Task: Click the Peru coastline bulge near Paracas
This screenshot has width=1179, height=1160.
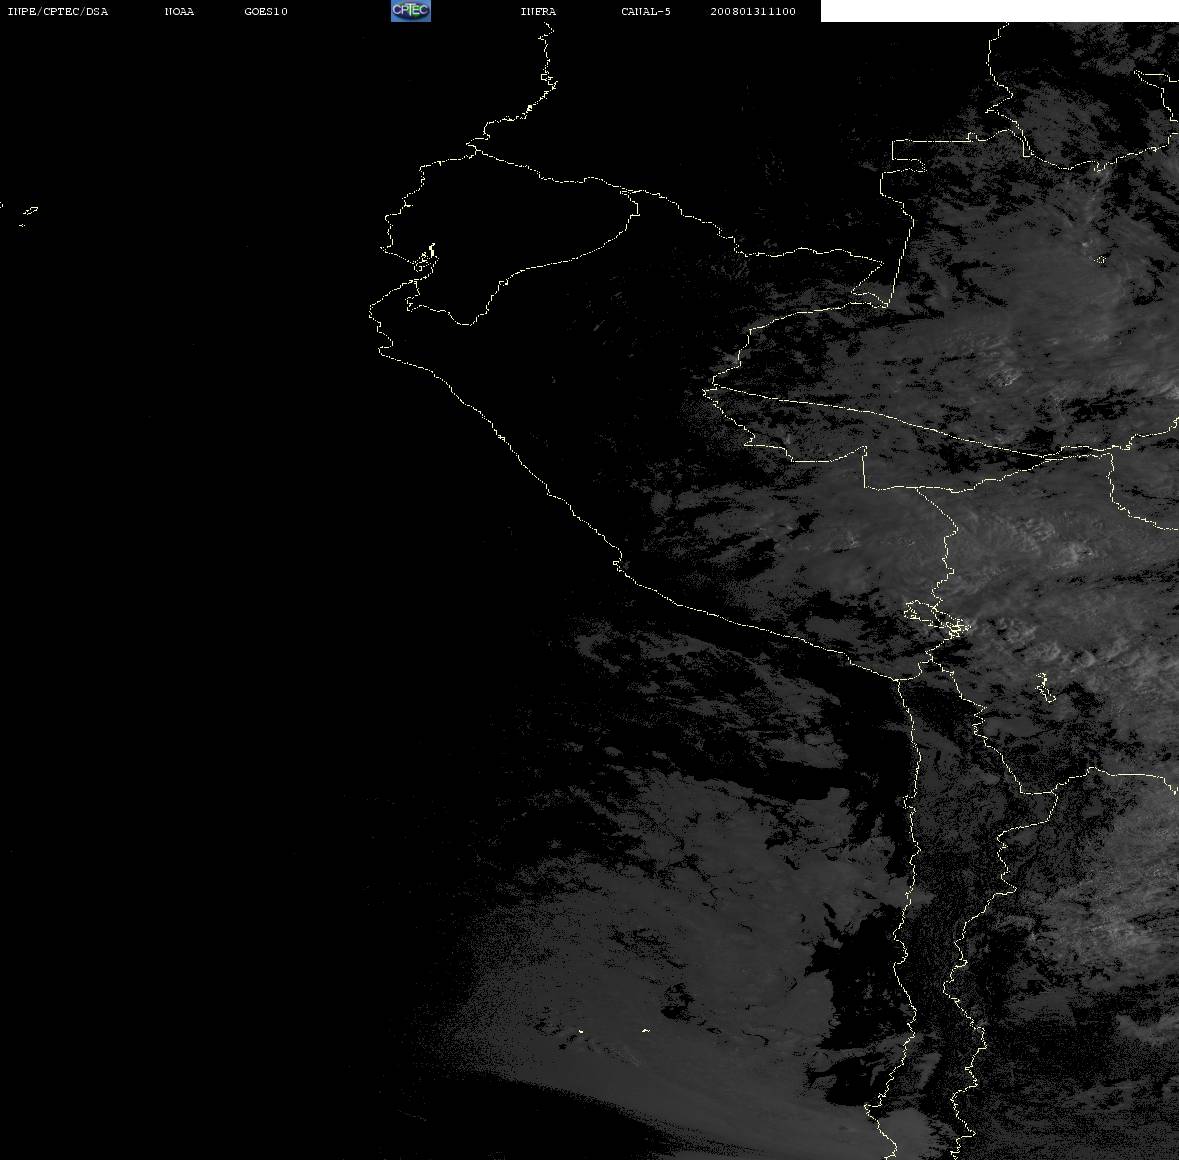Action: (618, 562)
